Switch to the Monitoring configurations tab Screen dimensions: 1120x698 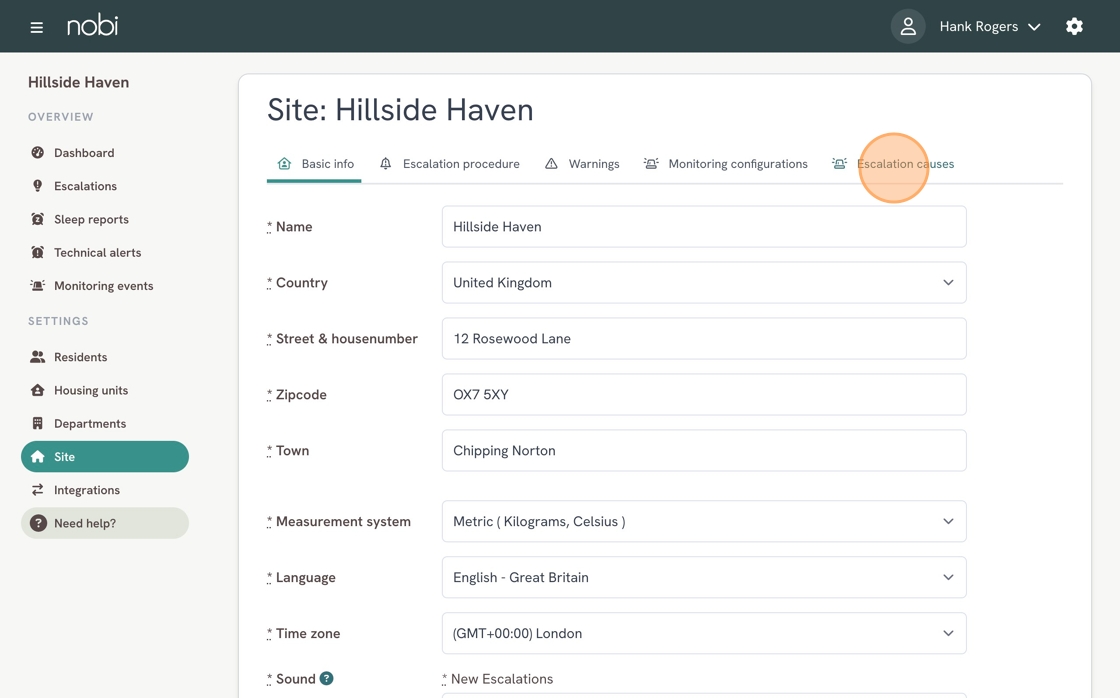point(726,164)
